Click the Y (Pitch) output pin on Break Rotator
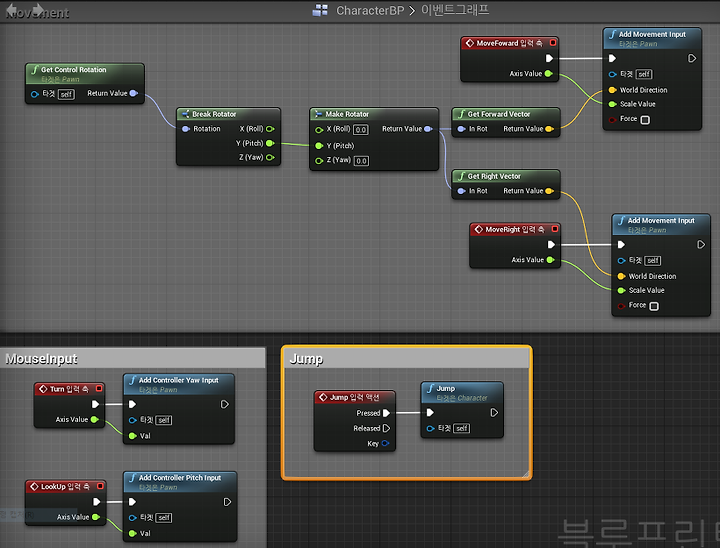The width and height of the screenshot is (720, 548). (270, 143)
